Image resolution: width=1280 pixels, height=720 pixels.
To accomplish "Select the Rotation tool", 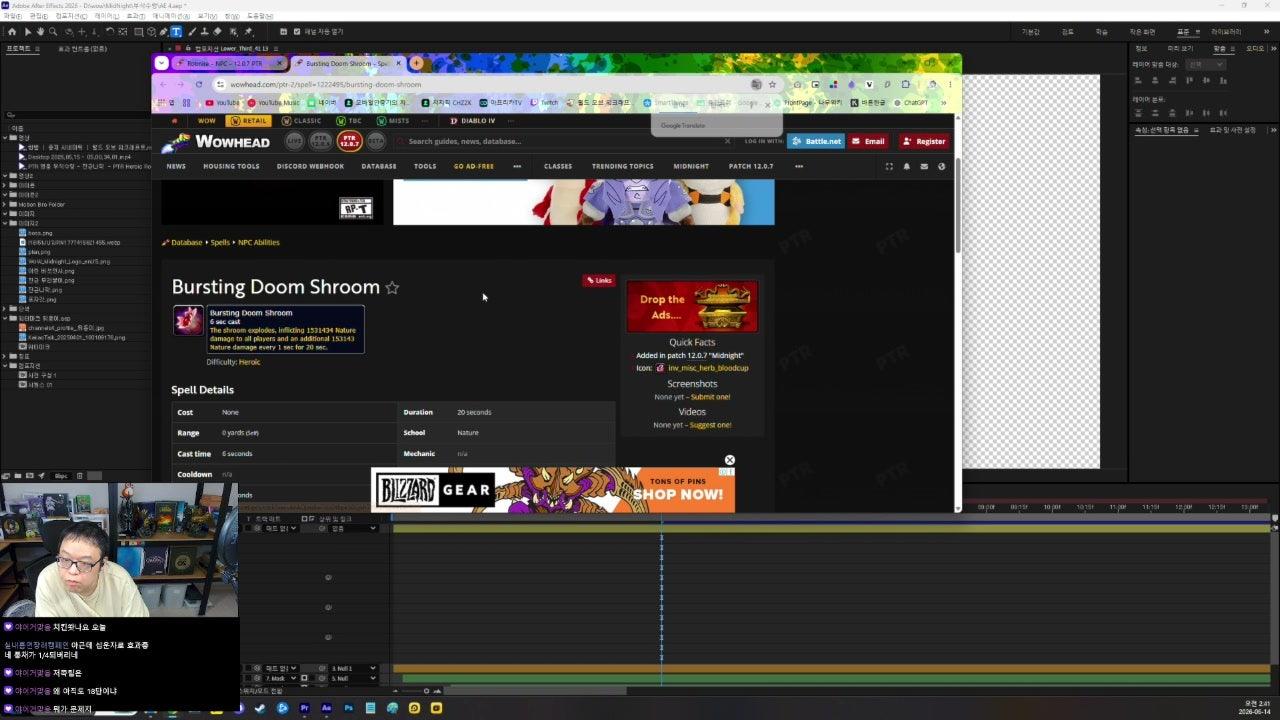I will [x=110, y=31].
